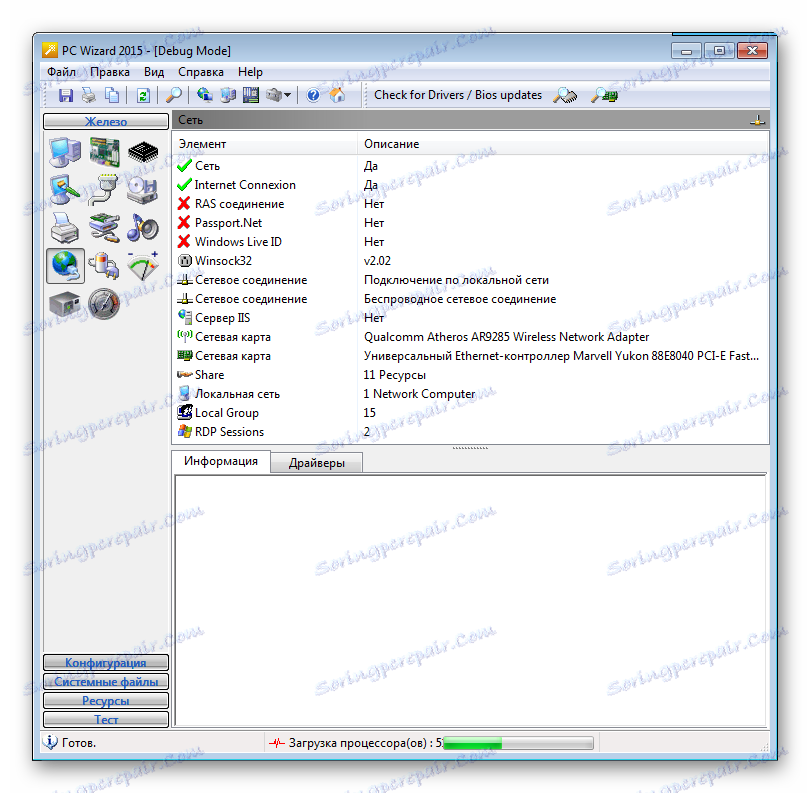This screenshot has height=793, width=810.
Task: Open the toolbox dropdown arrow in the toolbar
Action: coord(288,95)
